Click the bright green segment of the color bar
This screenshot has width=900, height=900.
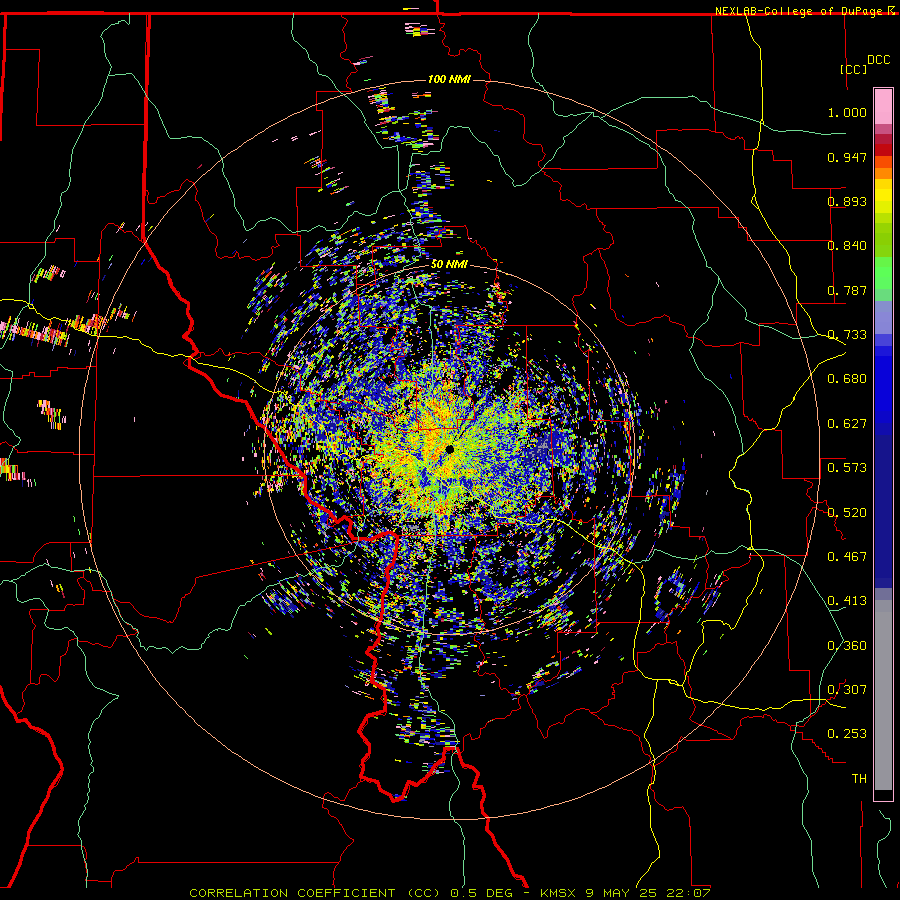pos(883,273)
